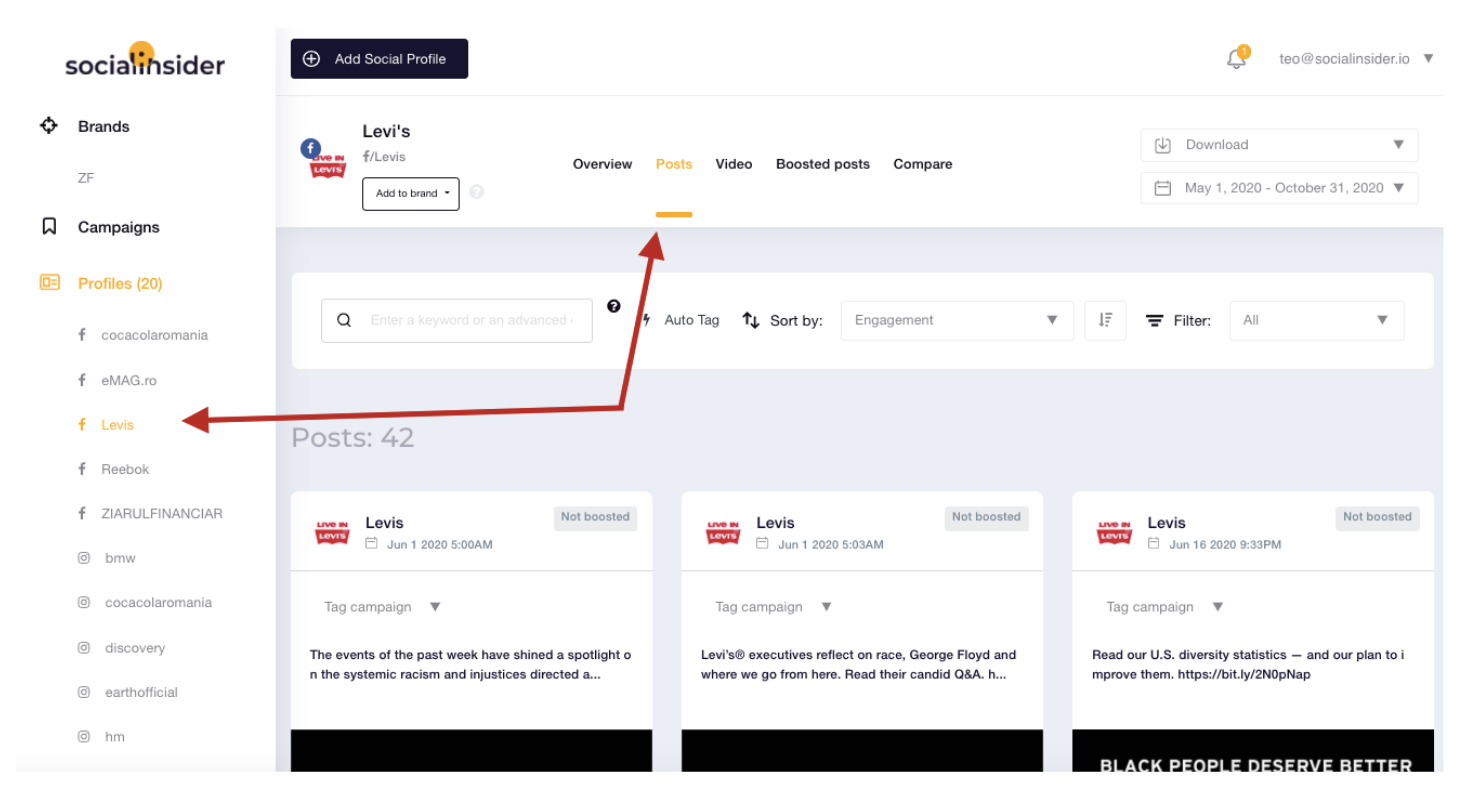Open the Boosted posts tab
1460x800 pixels.
click(823, 164)
